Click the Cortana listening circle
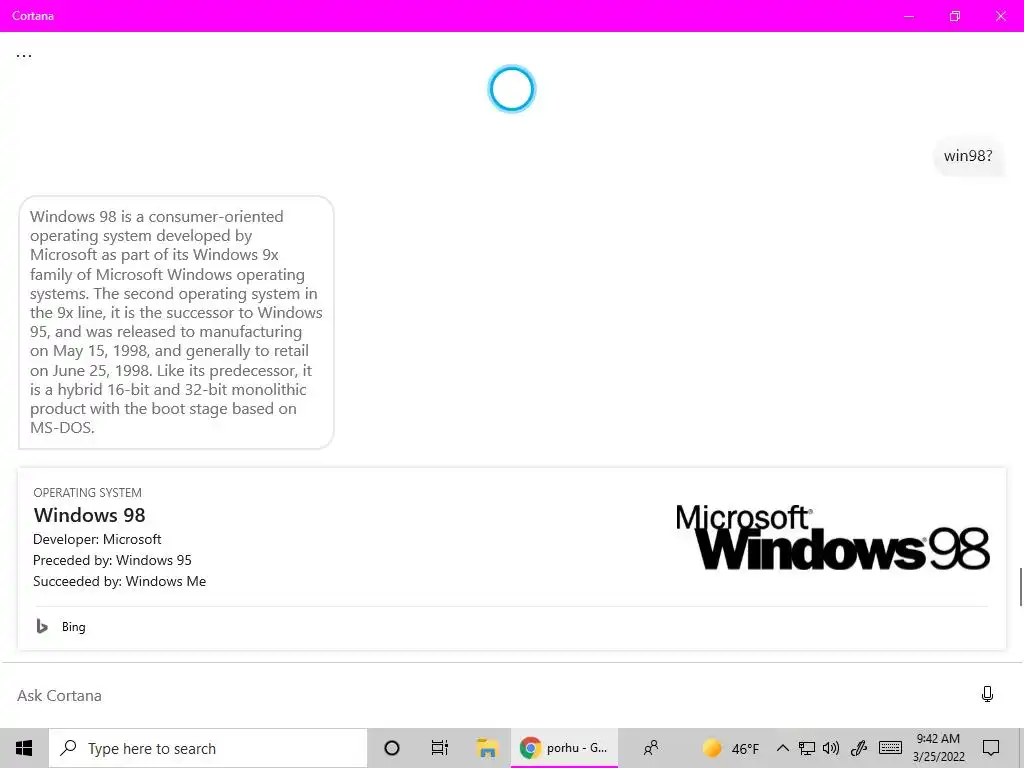Screen dimensions: 1024x768 (x=512, y=89)
